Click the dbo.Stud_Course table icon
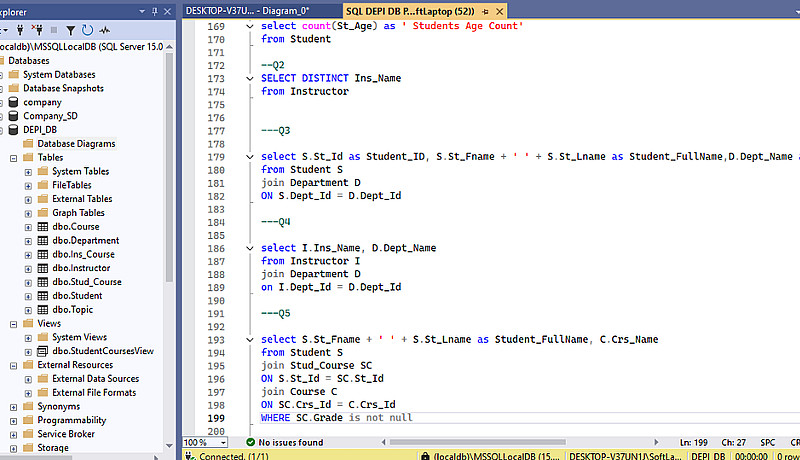Viewport: 800px width, 460px height. point(43,282)
